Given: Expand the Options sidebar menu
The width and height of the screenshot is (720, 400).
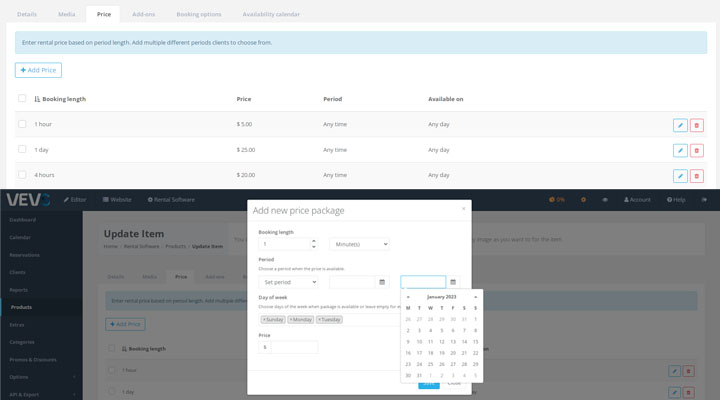Looking at the screenshot, I should pyautogui.click(x=41, y=377).
